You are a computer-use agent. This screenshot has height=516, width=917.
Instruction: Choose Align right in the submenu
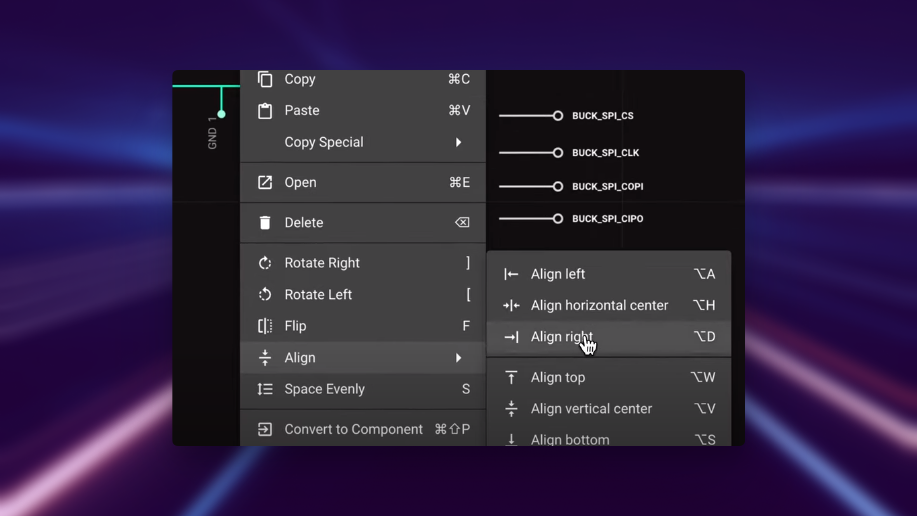tap(561, 337)
